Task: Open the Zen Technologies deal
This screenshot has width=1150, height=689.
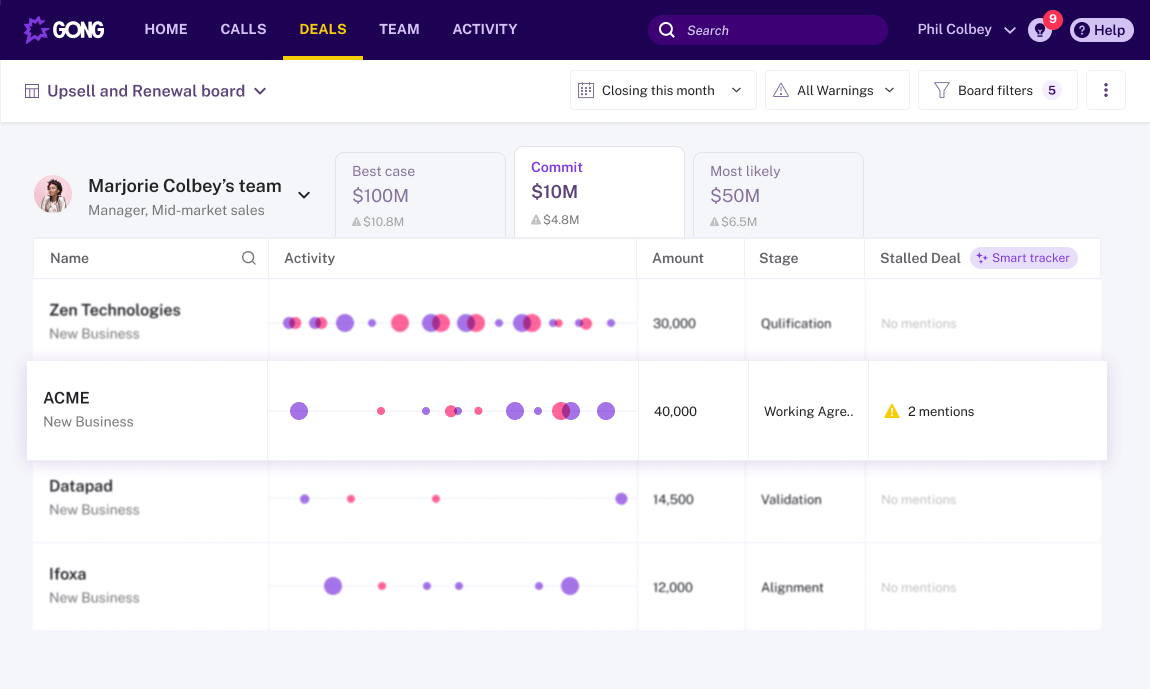Action: (x=114, y=310)
